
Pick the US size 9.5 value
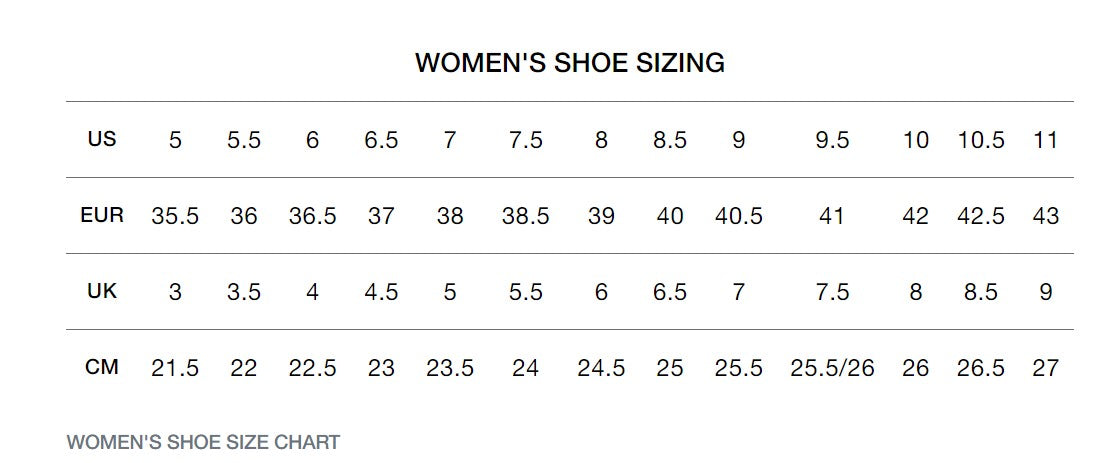[x=832, y=140]
